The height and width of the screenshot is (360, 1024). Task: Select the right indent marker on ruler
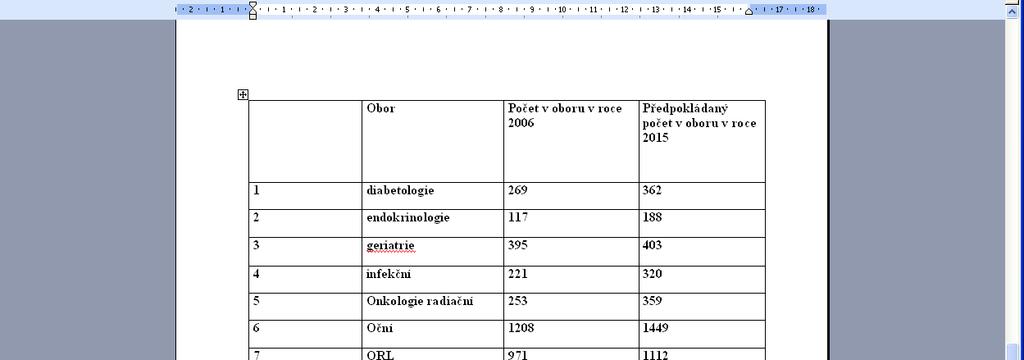point(748,11)
